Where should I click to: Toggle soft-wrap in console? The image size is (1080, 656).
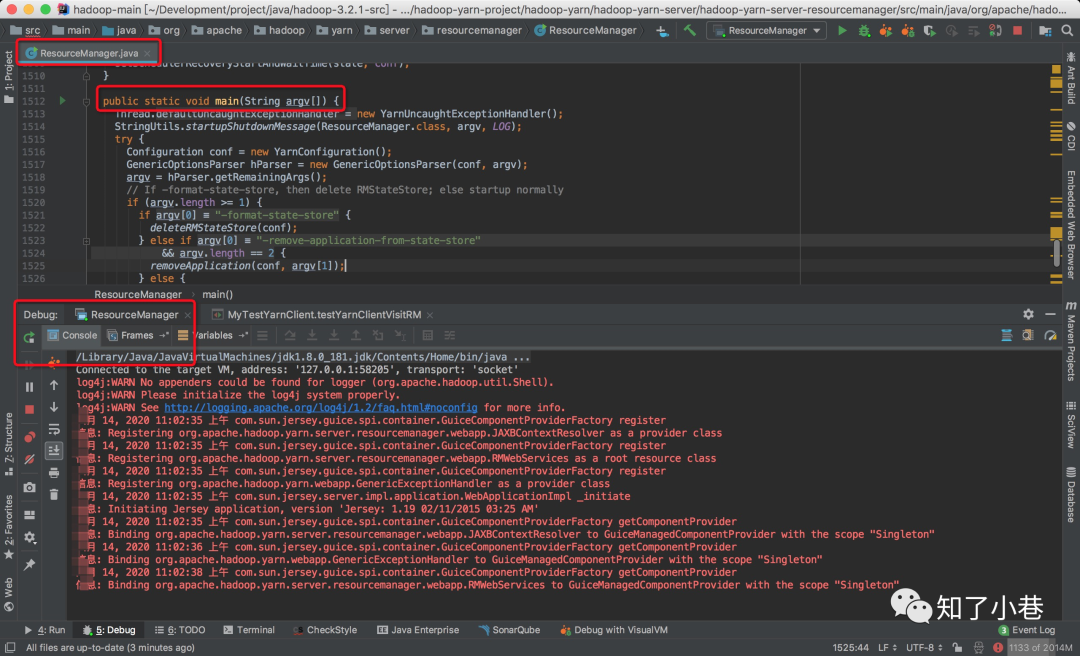(54, 429)
